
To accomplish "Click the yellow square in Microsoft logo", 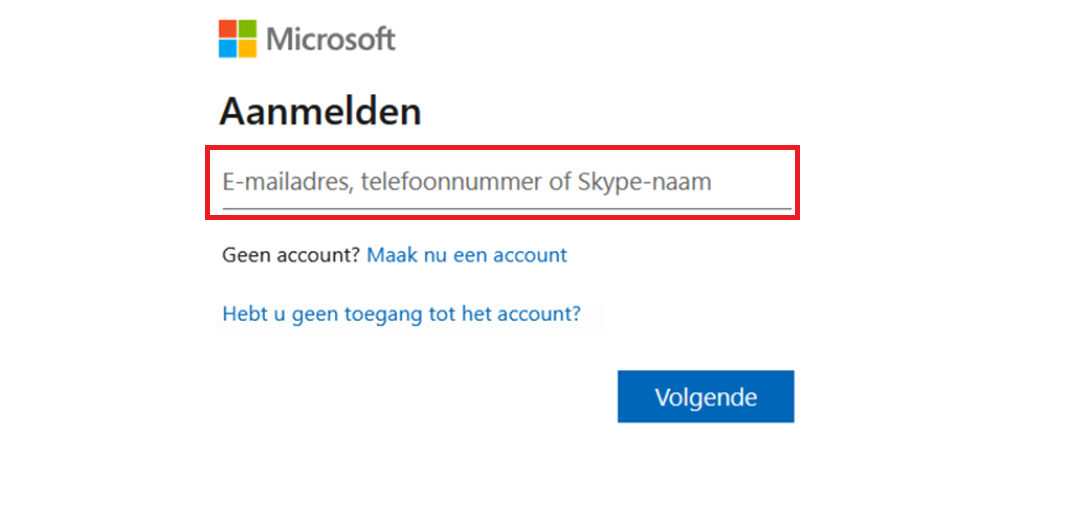I will click(x=248, y=48).
